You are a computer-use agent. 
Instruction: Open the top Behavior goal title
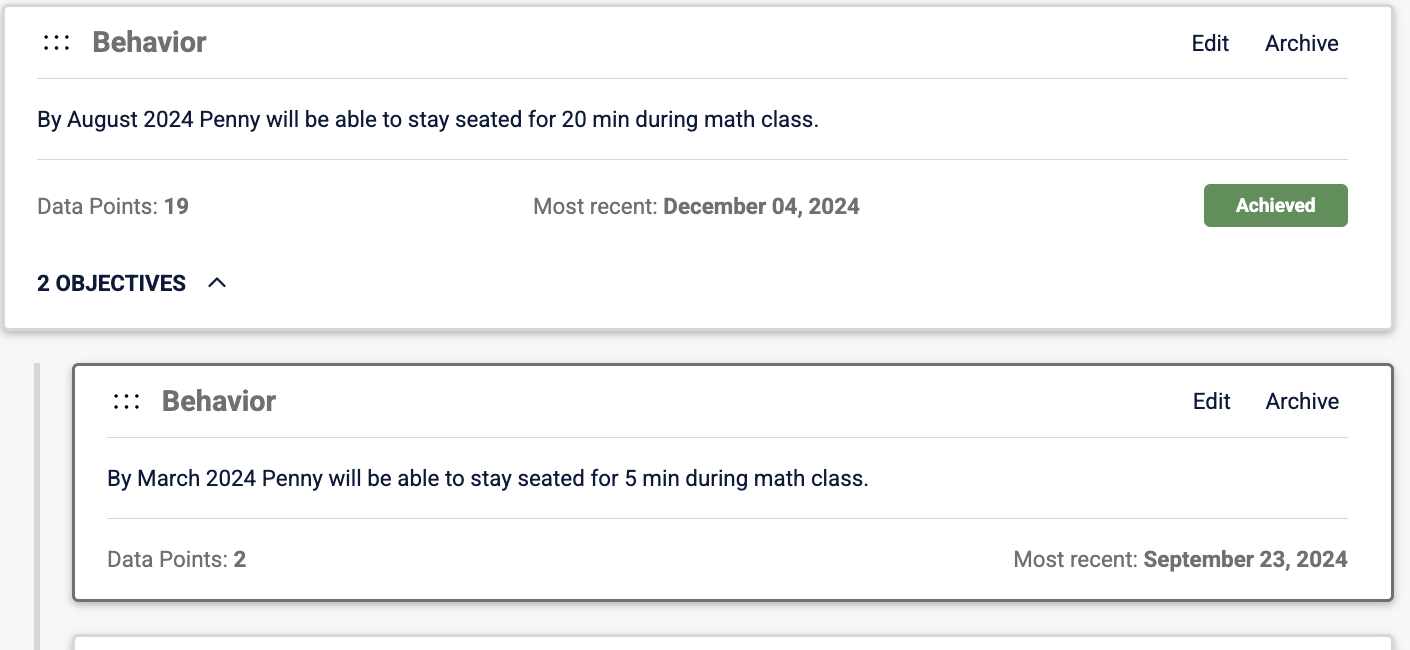149,42
